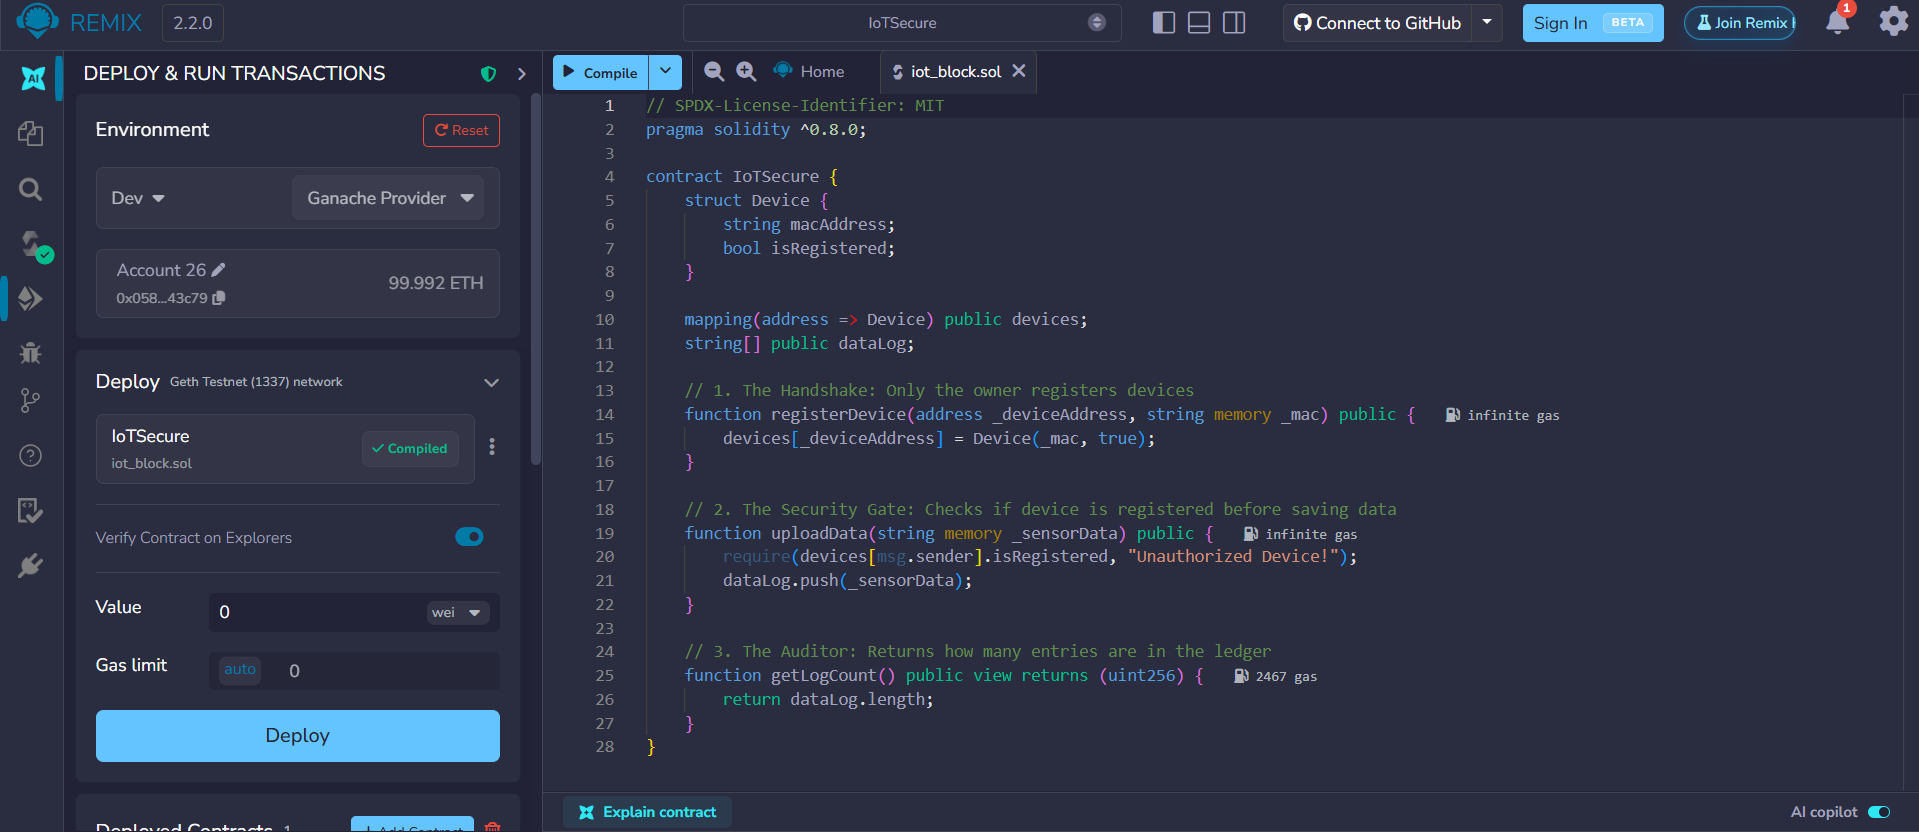
Task: Switch to the Home tab
Action: pos(809,71)
